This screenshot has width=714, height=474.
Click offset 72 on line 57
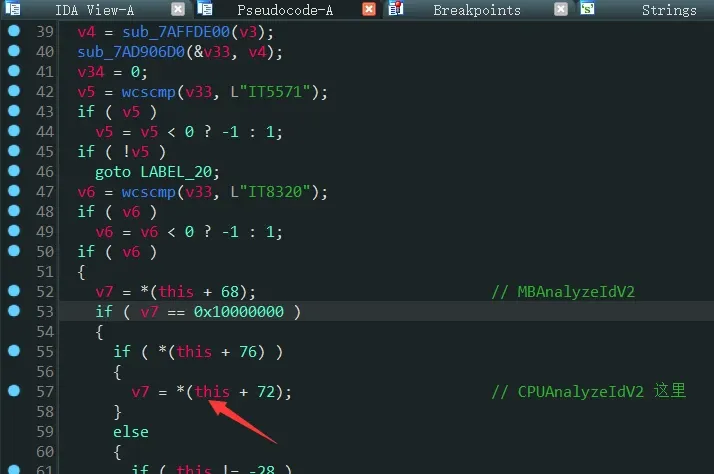pos(266,392)
